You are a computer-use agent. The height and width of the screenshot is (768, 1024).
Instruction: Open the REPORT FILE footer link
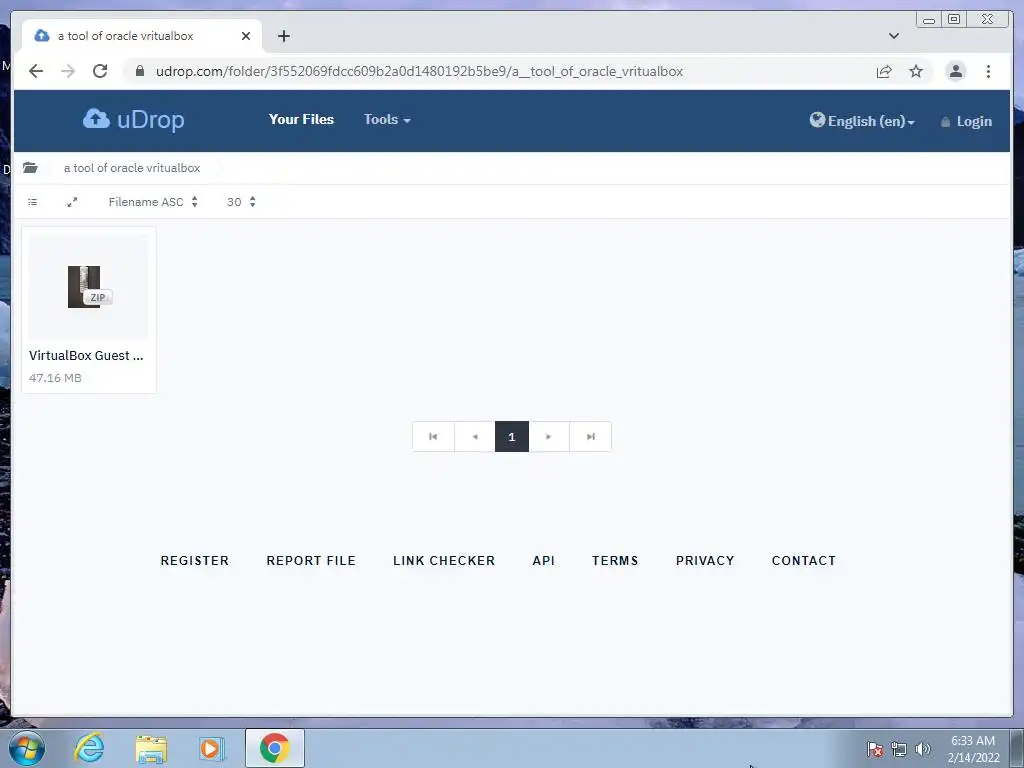pos(311,561)
